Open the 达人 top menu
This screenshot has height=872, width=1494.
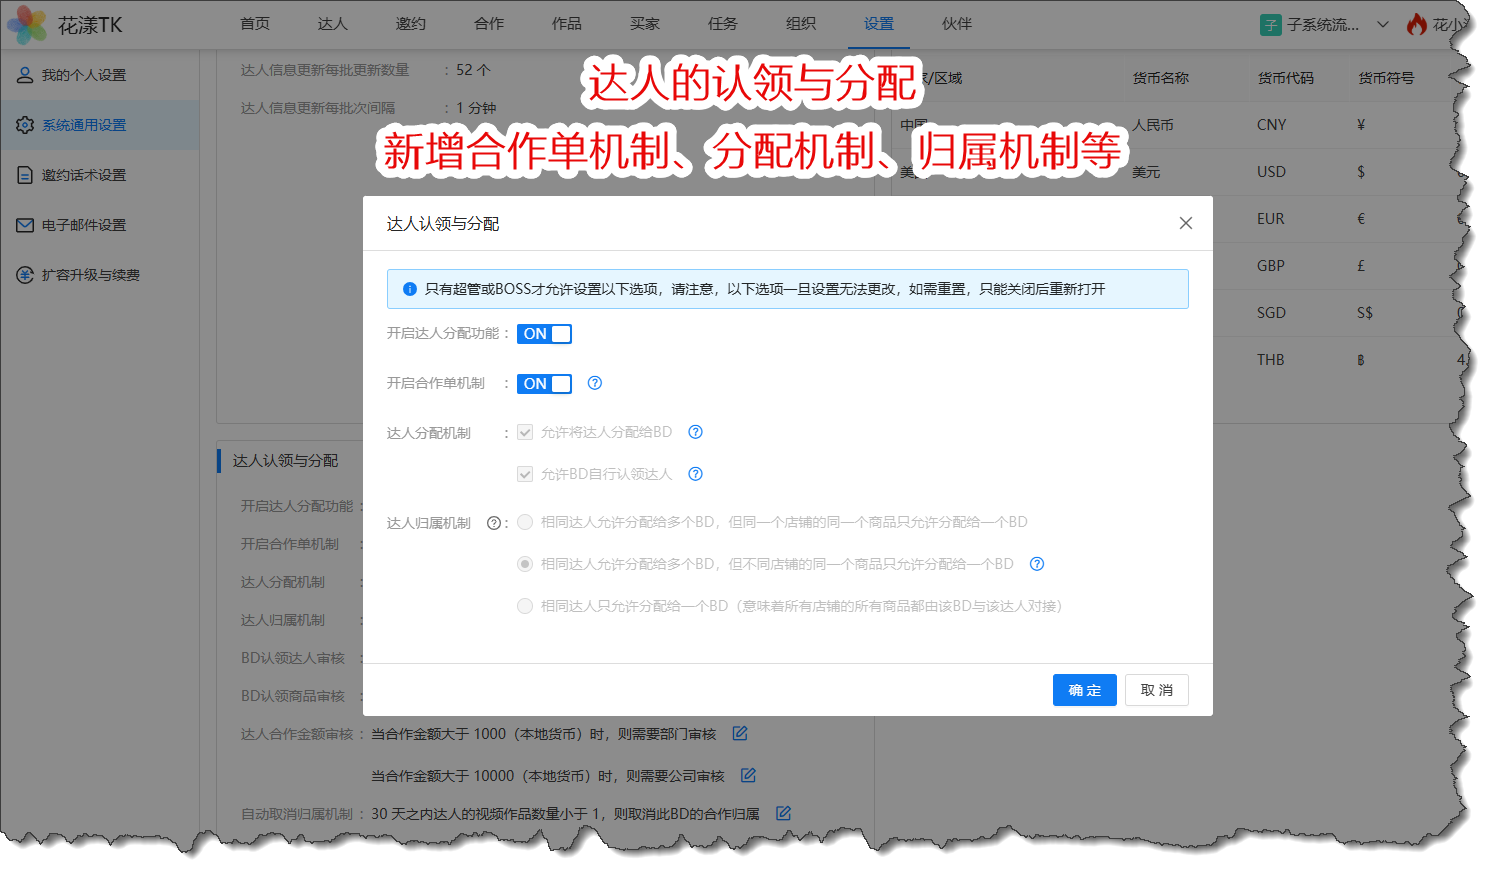coord(332,24)
